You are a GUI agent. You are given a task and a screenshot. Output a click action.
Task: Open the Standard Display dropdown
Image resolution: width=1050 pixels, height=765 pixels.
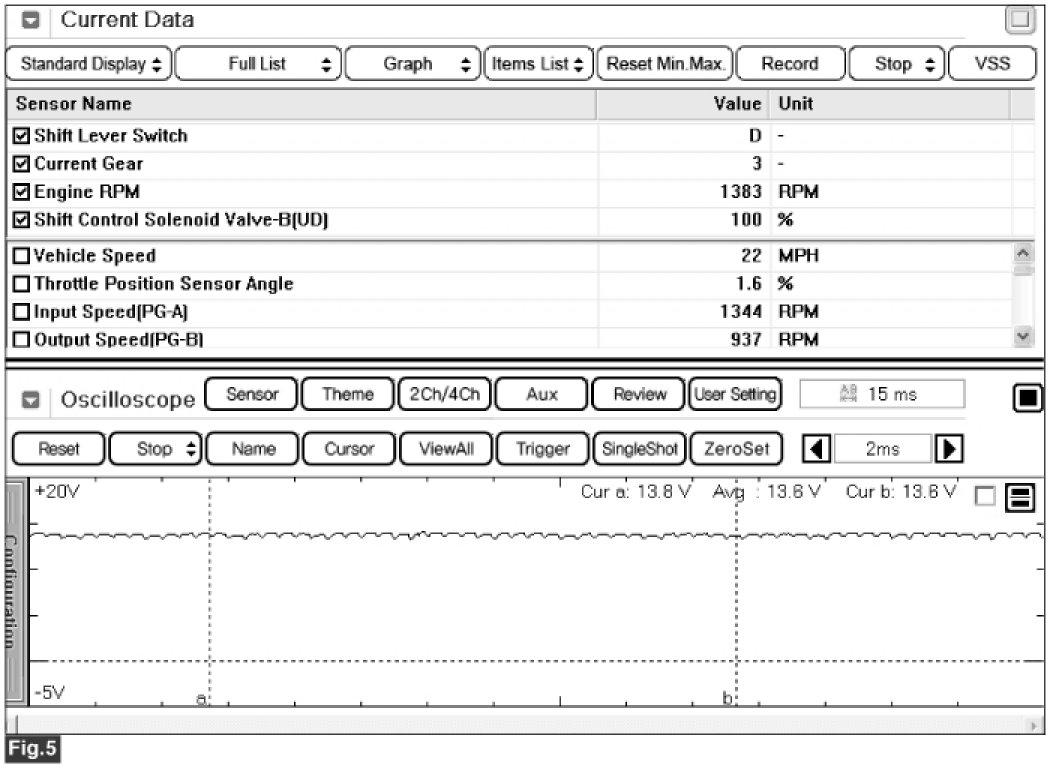88,64
